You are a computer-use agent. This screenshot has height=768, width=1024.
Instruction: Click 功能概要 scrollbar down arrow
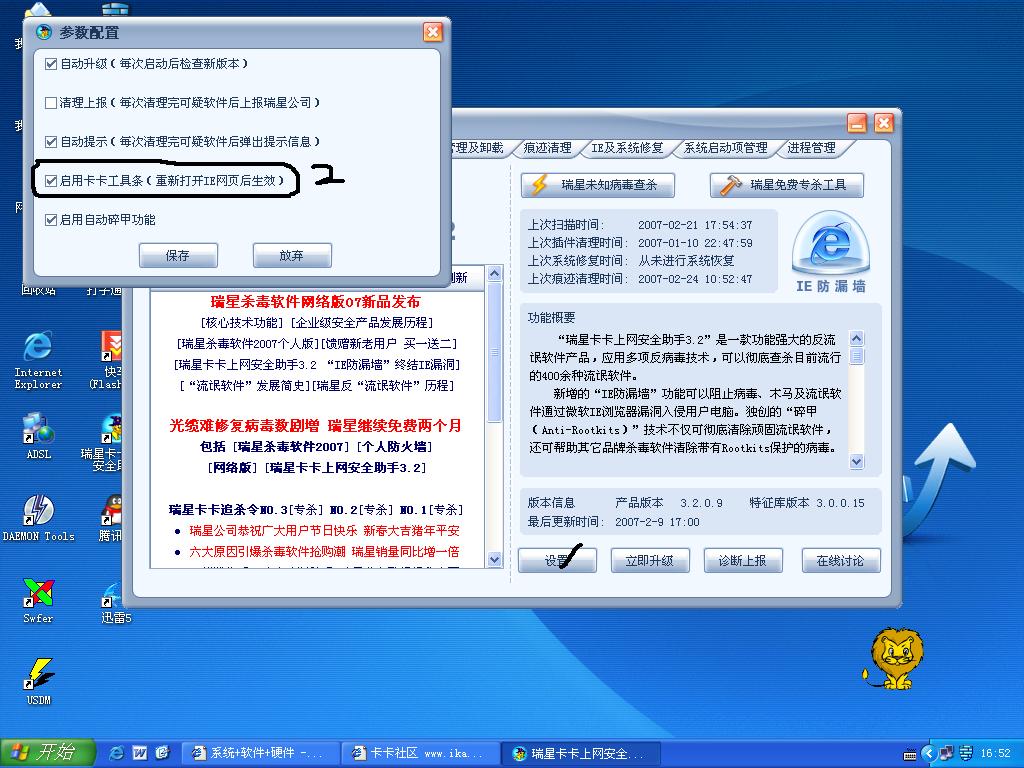pos(857,462)
